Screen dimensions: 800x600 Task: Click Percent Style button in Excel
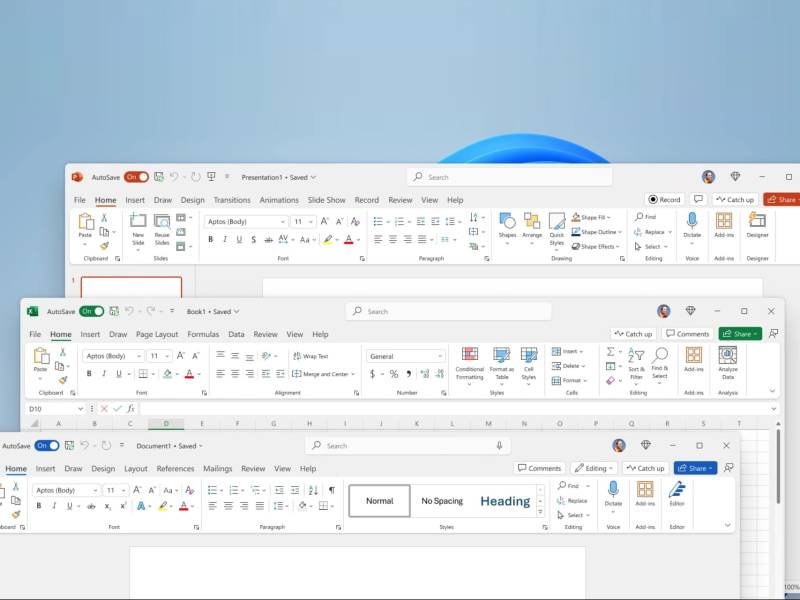click(394, 374)
